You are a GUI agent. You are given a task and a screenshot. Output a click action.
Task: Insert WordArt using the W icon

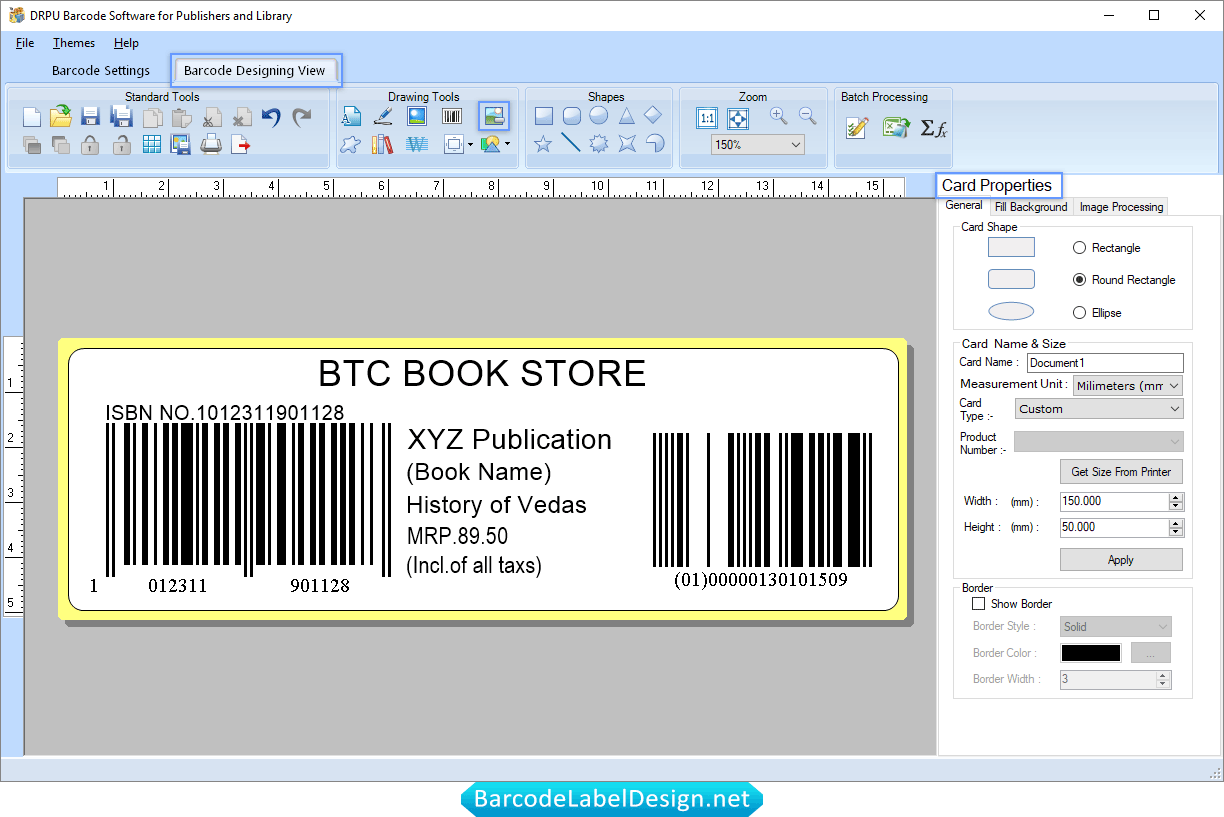(x=417, y=145)
